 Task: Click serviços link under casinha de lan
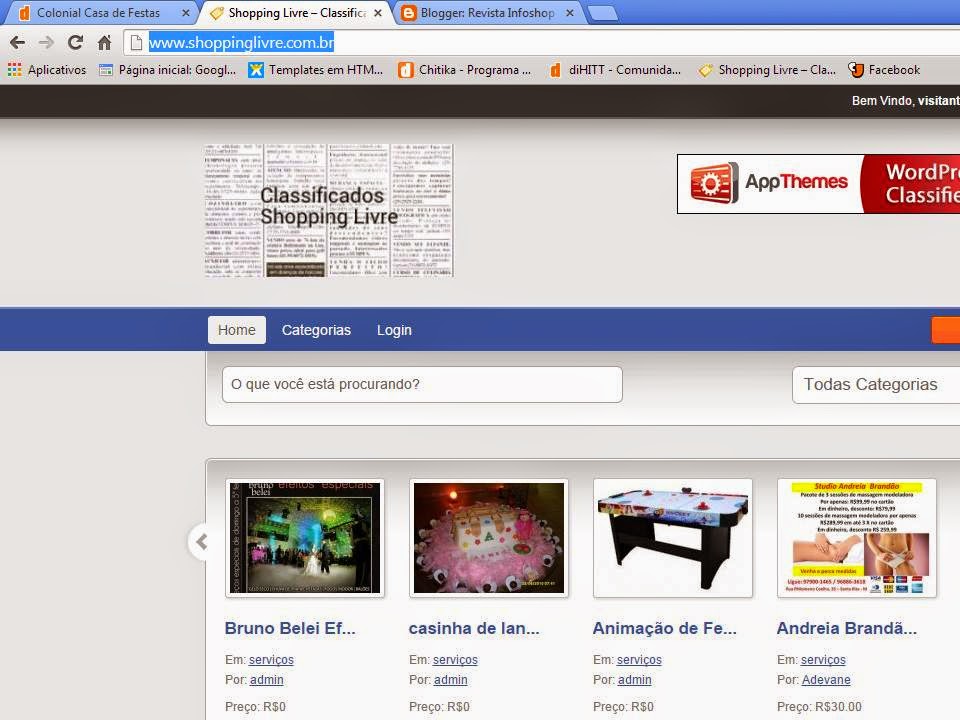[x=455, y=660]
